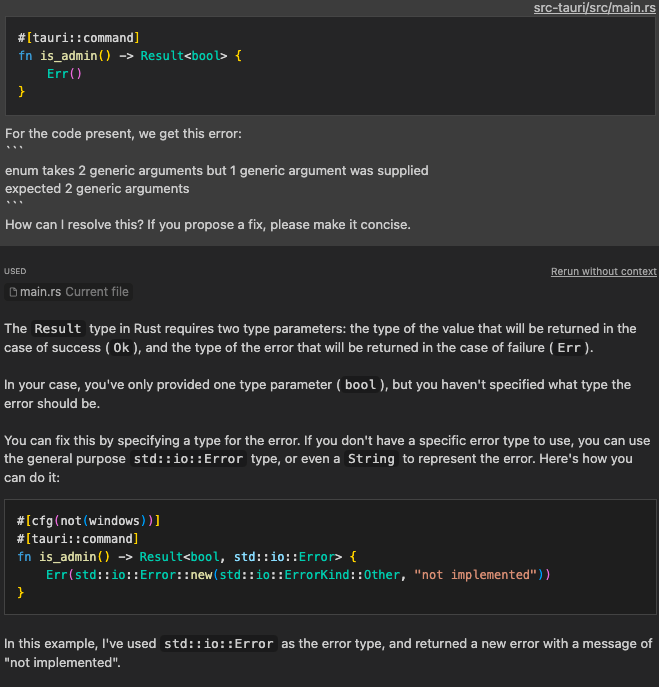Screen dimensions: 659x687
Task: Click the #[cfg(not(windows))] line in suggested code
Action: pyautogui.click(x=89, y=521)
